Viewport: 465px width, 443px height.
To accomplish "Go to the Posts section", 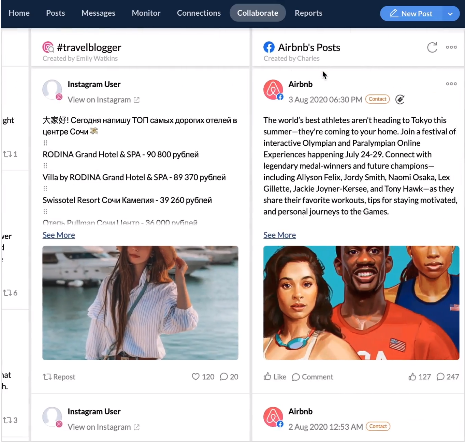I will 55,13.
